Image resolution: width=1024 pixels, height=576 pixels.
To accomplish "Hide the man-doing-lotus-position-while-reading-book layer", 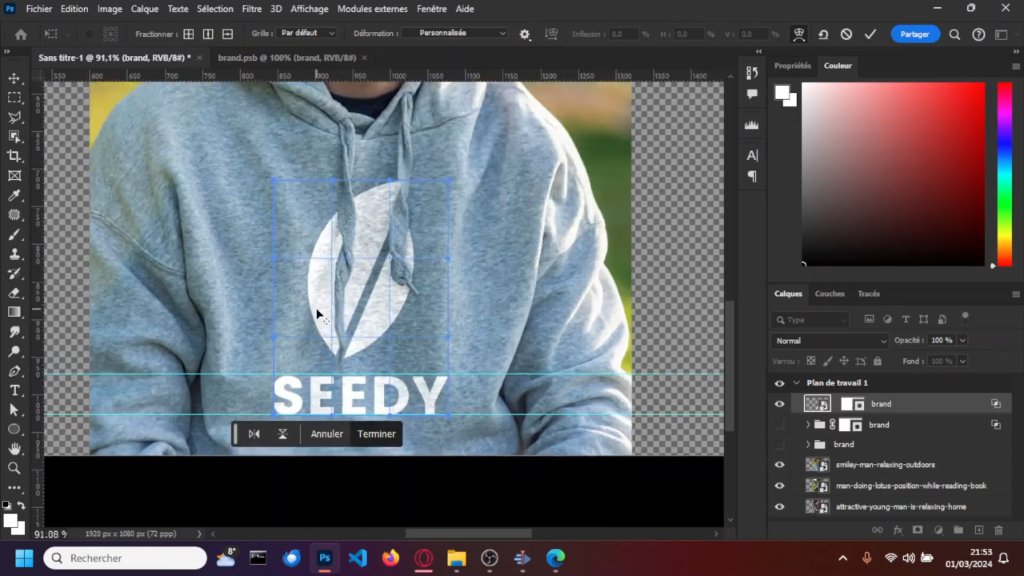I will click(x=779, y=486).
